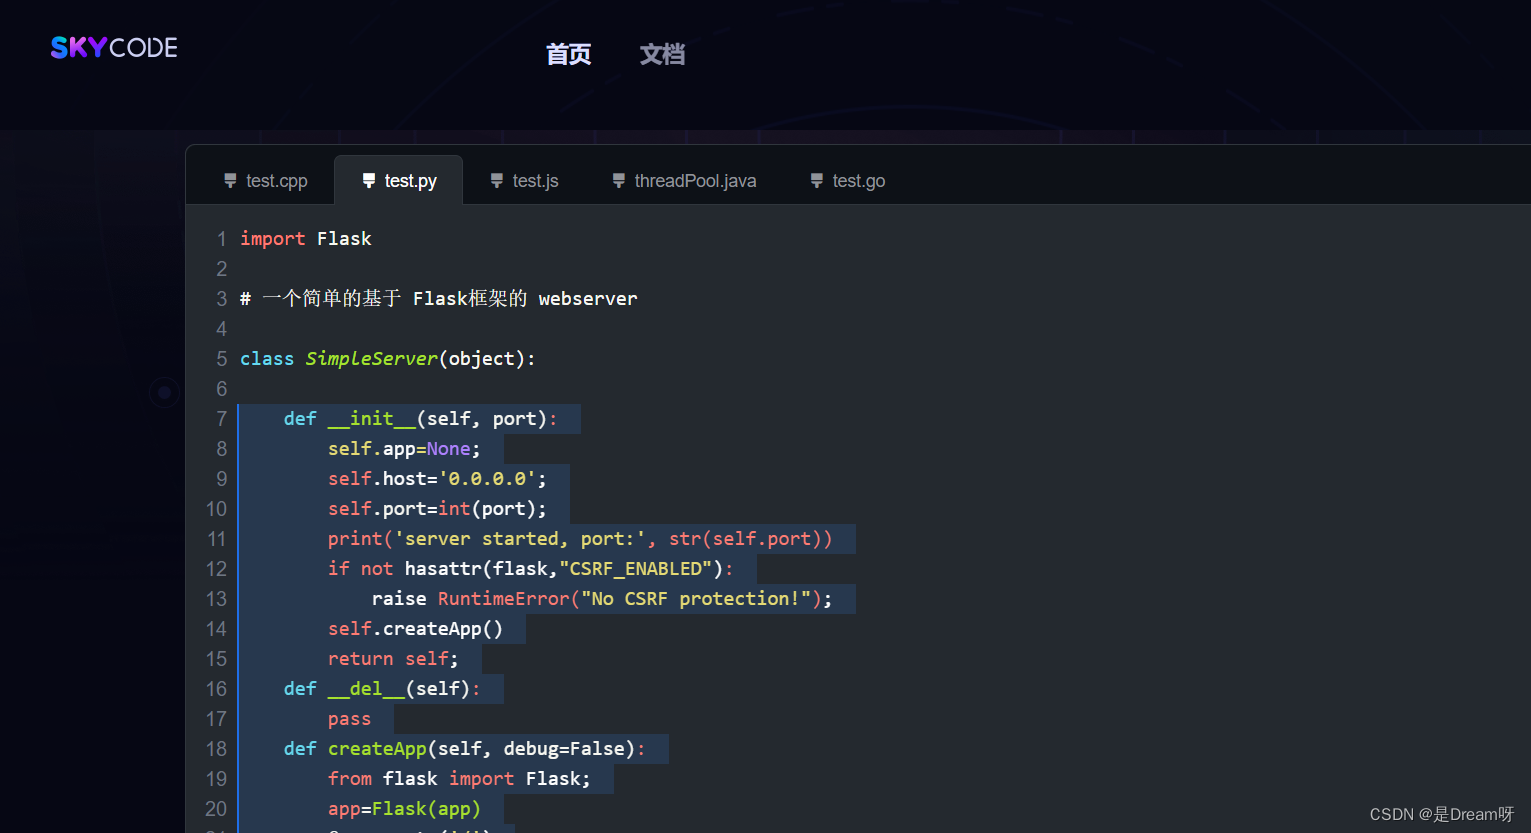Click the 'self.port=int(port);' line
This screenshot has height=833, width=1531.
pyautogui.click(x=437, y=509)
